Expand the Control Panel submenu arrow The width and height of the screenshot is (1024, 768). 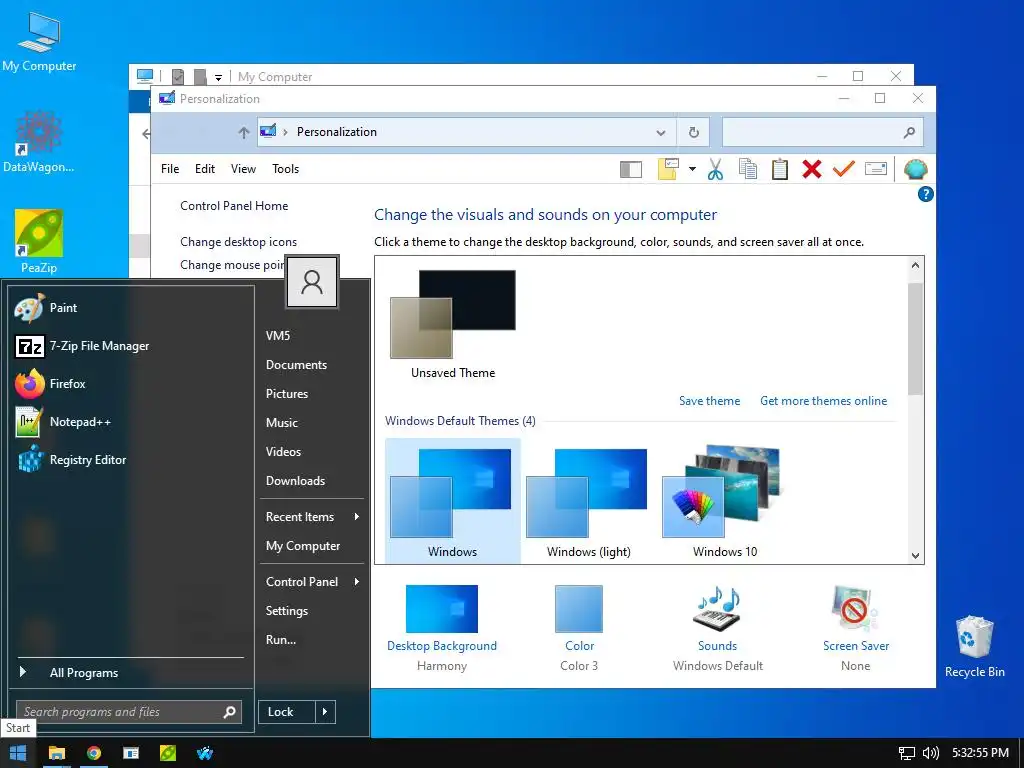pos(357,581)
